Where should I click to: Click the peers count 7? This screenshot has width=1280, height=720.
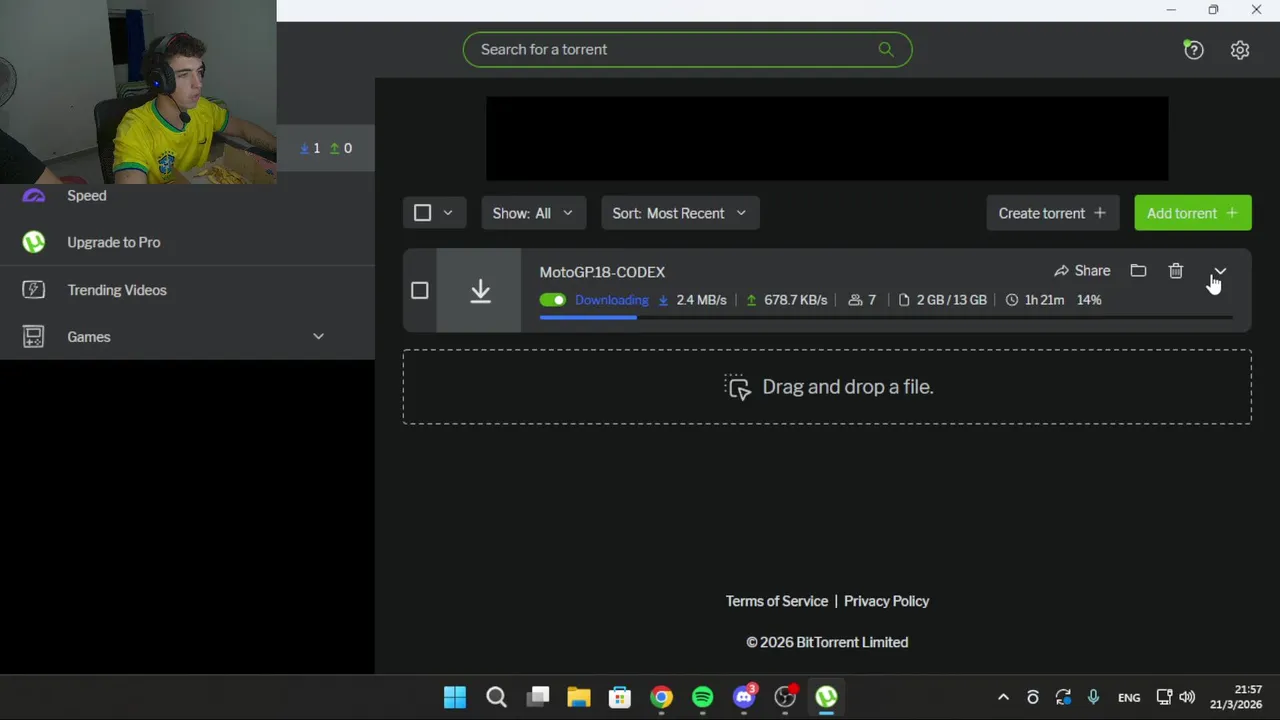point(872,300)
